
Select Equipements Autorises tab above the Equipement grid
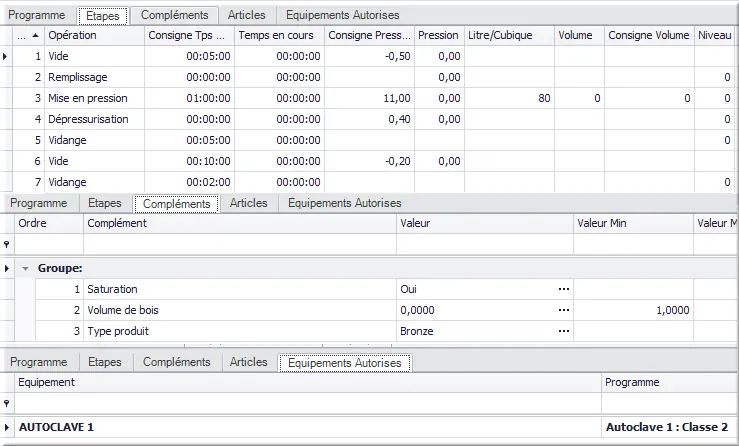[x=345, y=363]
